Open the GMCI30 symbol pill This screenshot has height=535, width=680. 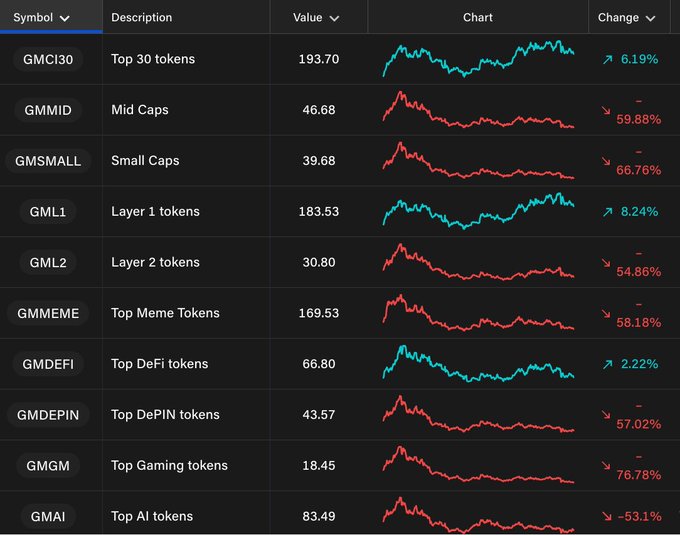pos(48,60)
